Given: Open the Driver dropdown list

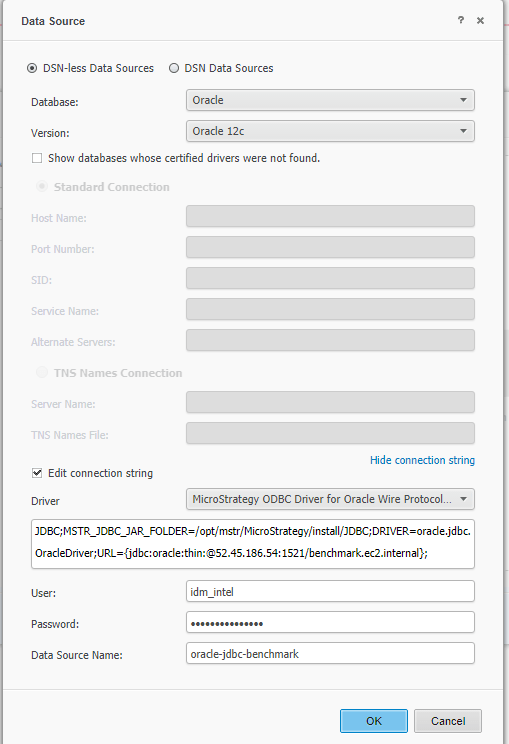Looking at the screenshot, I should pos(330,499).
